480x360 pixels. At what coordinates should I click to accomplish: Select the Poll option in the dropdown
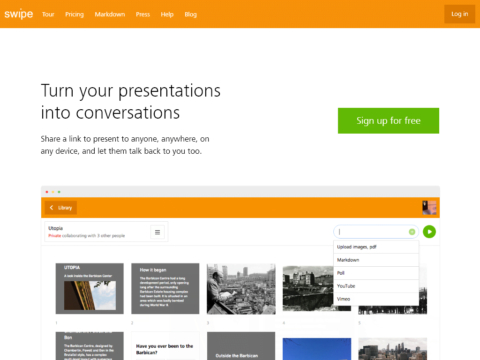[x=376, y=273]
